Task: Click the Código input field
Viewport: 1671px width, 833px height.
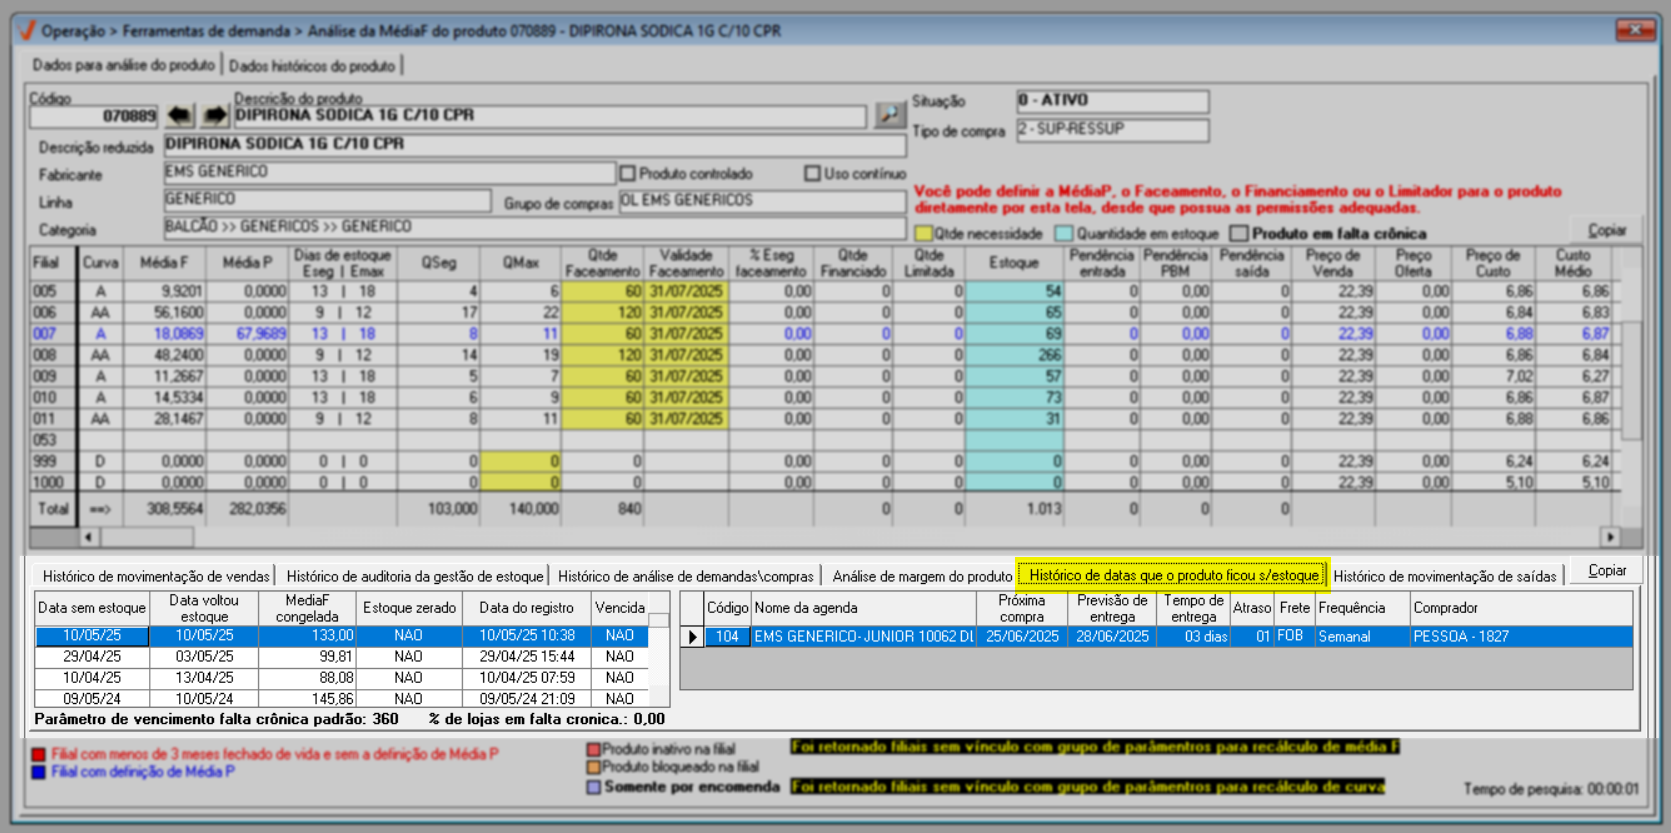Action: click(x=94, y=116)
